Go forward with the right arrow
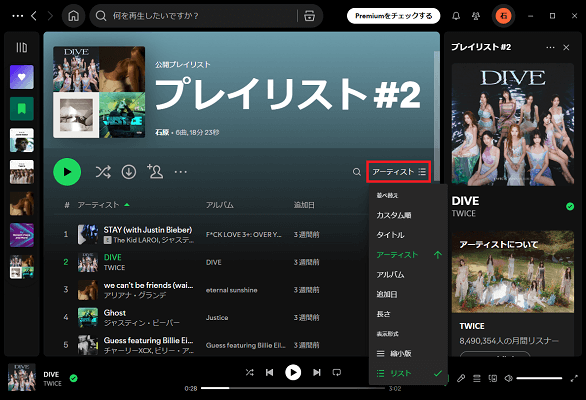Image resolution: width=586 pixels, height=400 pixels. (50, 16)
